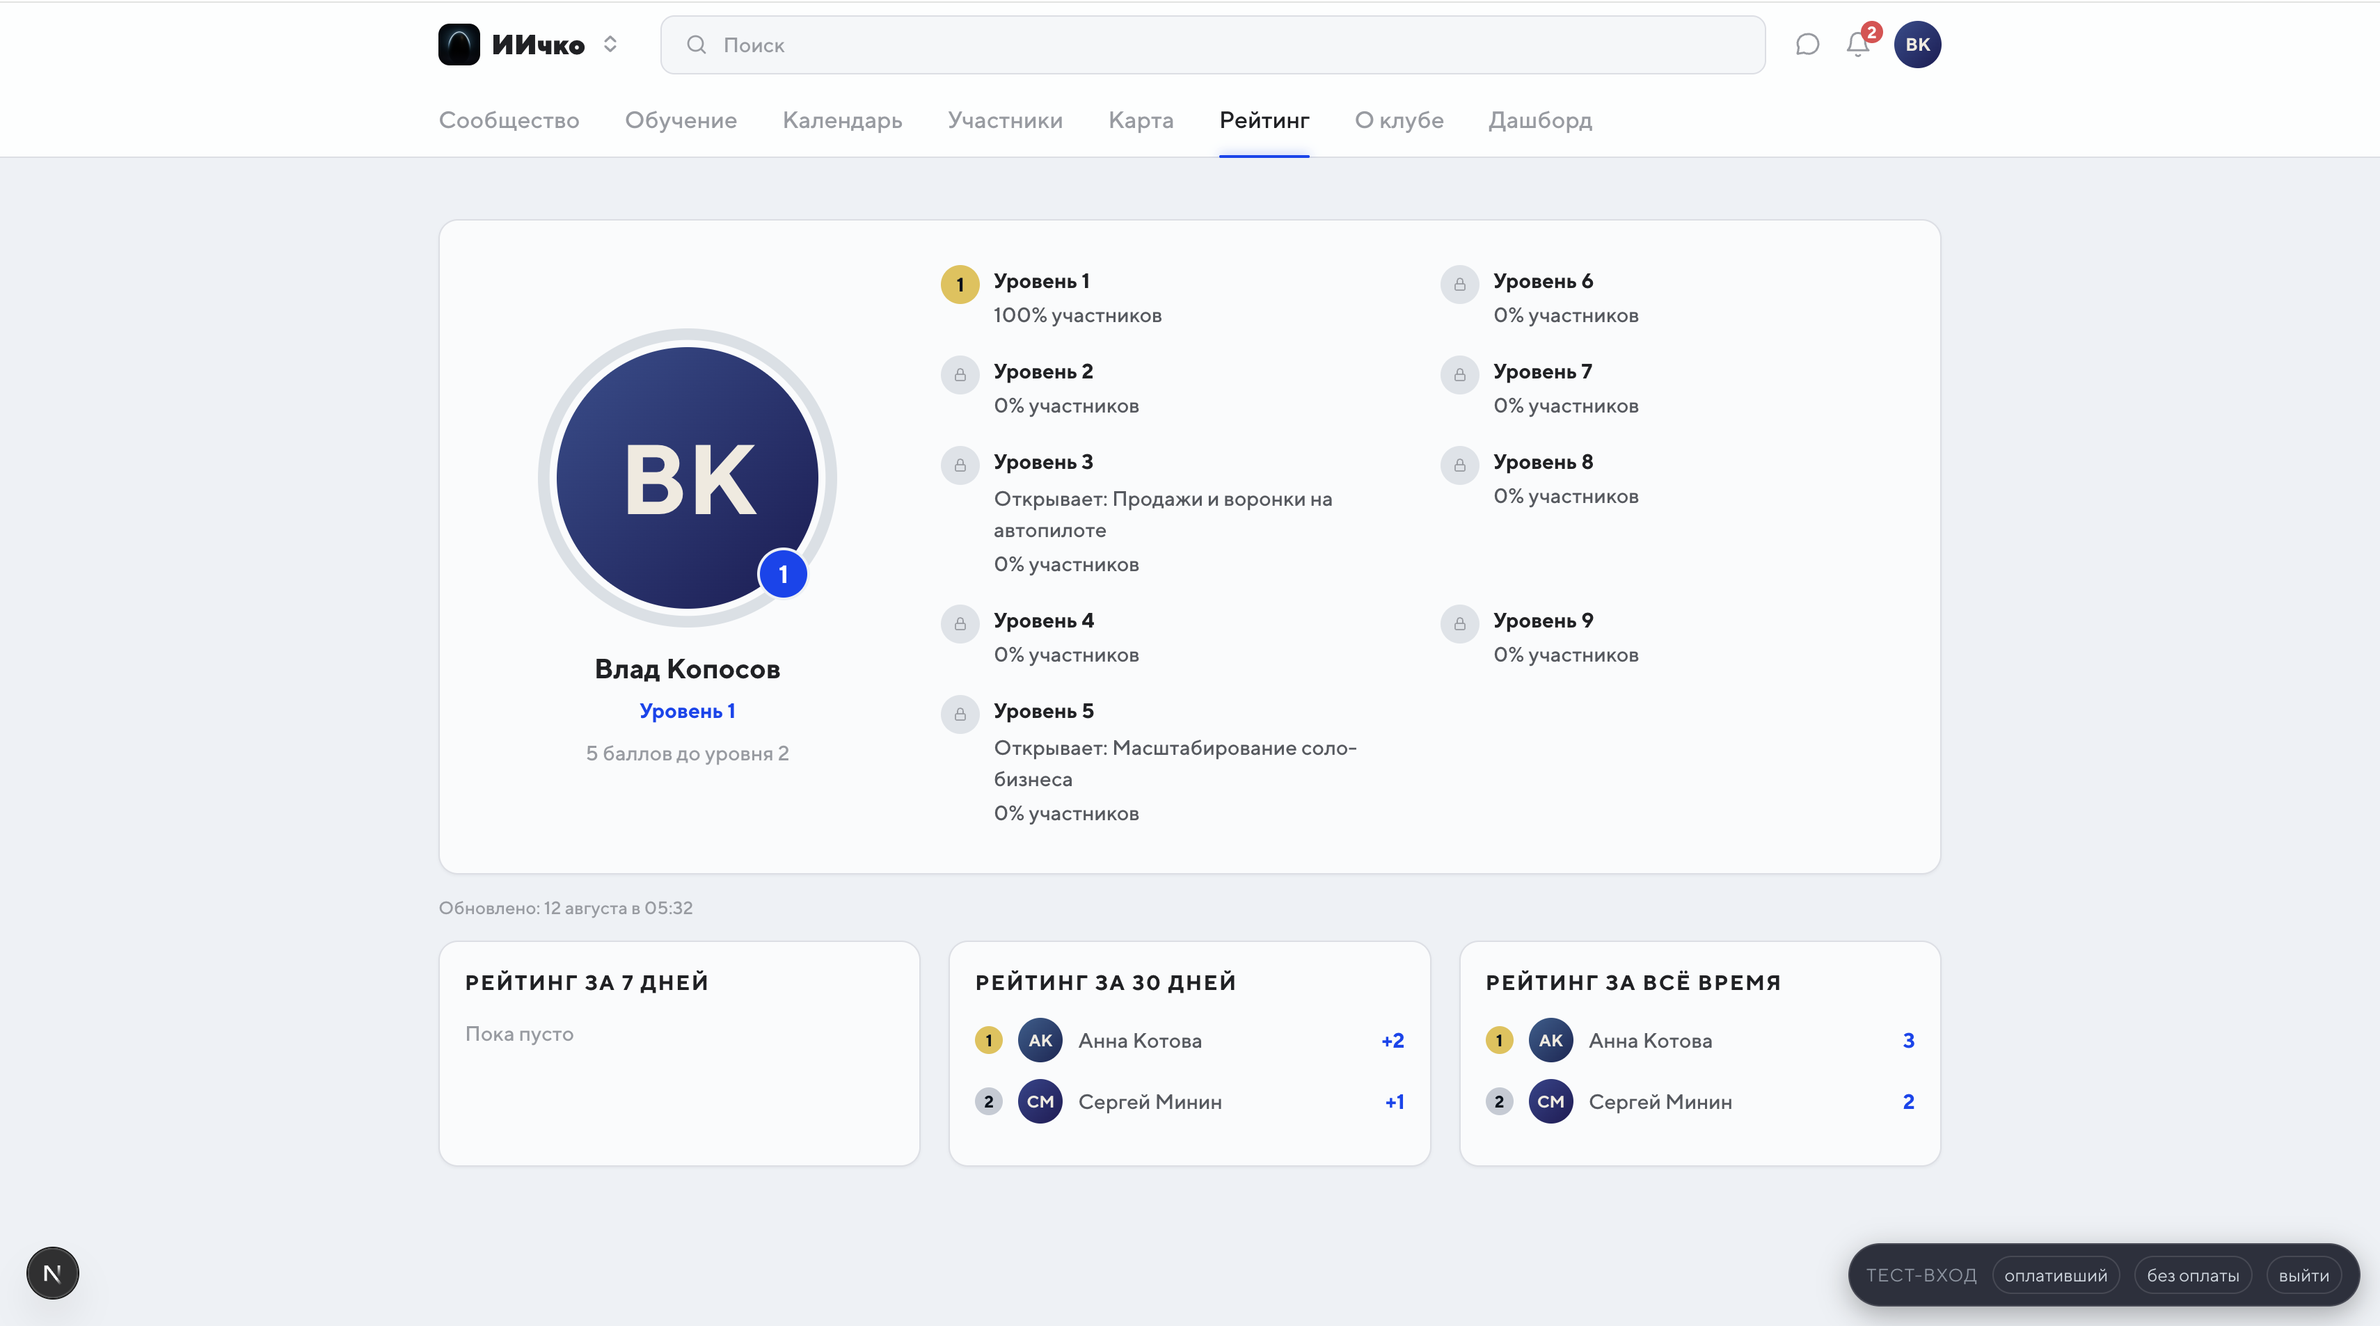Click Обновлено: 12 августа в 05:32

click(x=566, y=908)
